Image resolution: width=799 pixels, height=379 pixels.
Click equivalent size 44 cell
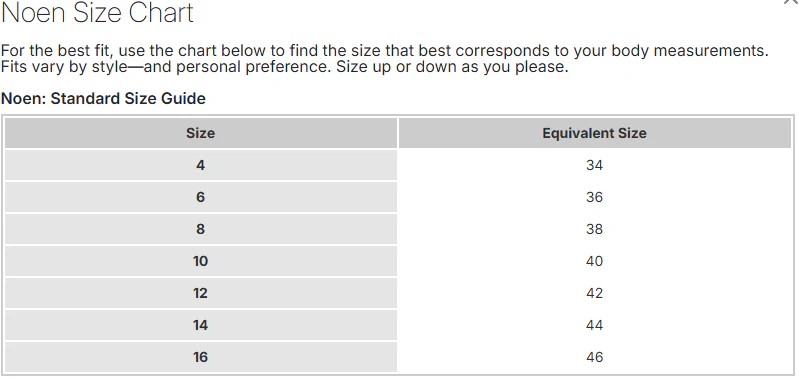[594, 325]
